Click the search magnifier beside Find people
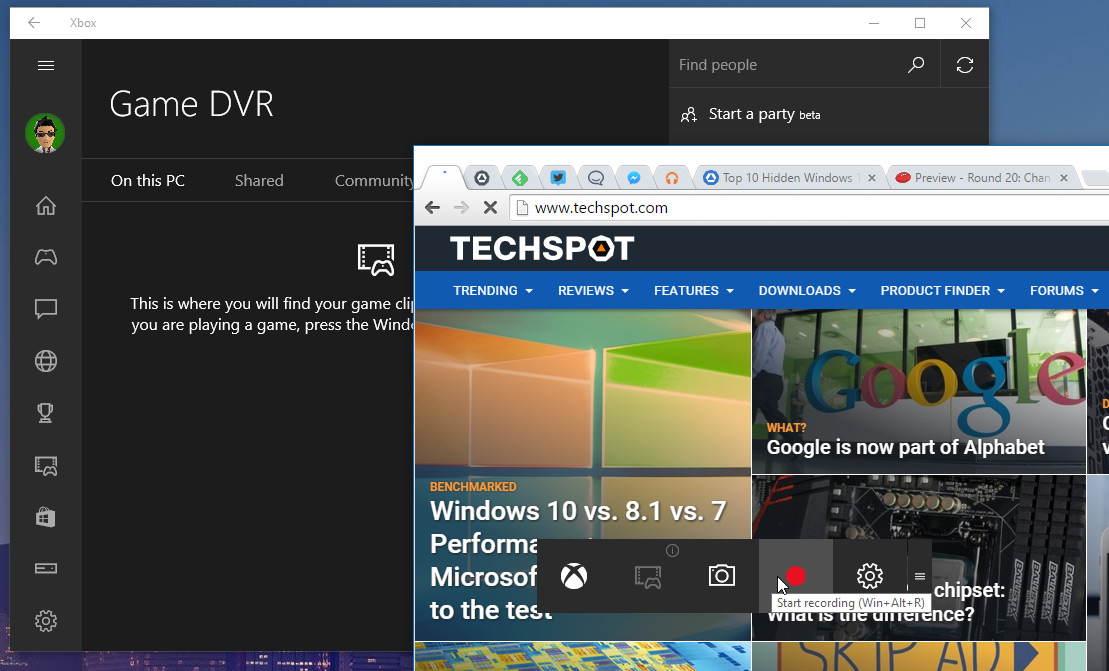 point(916,65)
